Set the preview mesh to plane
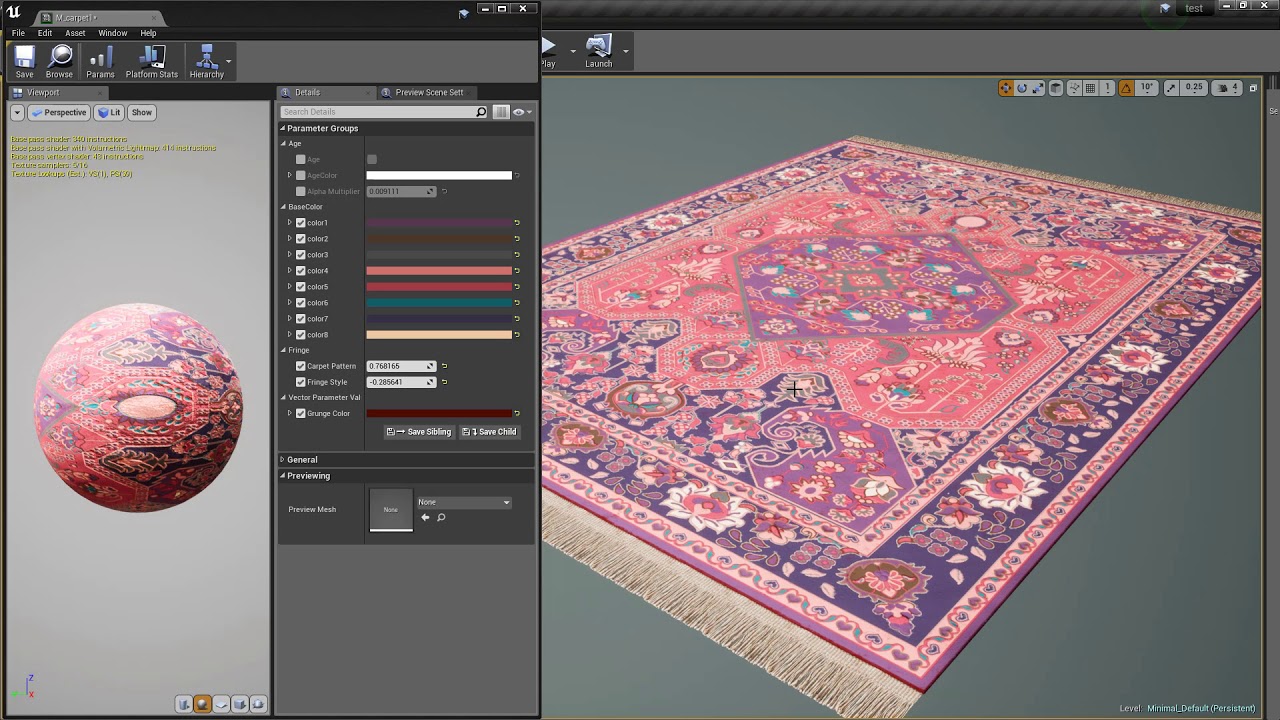Screen dimensions: 1280x720 click(x=221, y=704)
